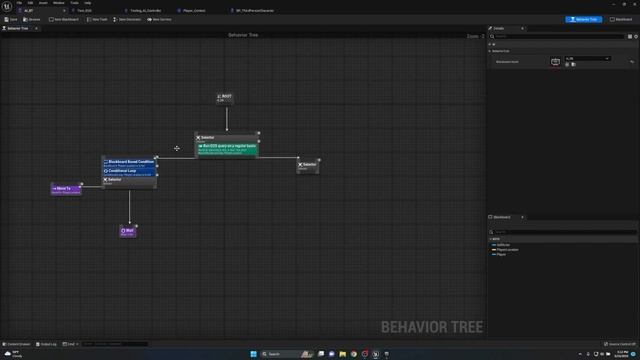Close the Behavior Tree graph tab
Viewport: 640px width, 360px height.
(x=36, y=29)
